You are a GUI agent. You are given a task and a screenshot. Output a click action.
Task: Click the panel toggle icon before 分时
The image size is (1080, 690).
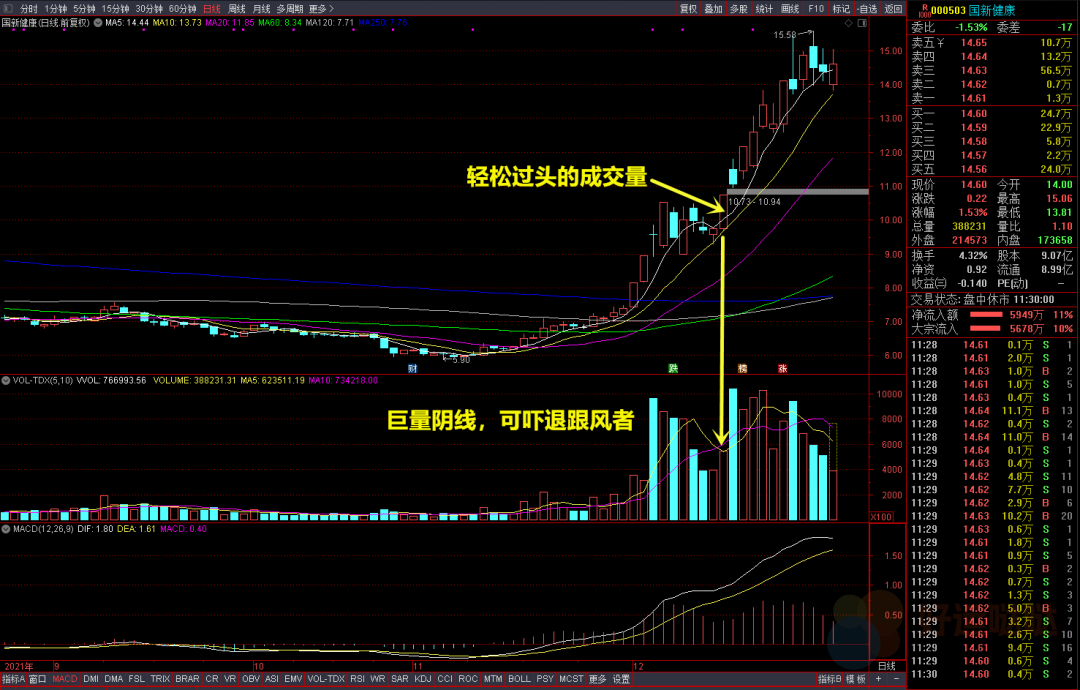(8, 8)
